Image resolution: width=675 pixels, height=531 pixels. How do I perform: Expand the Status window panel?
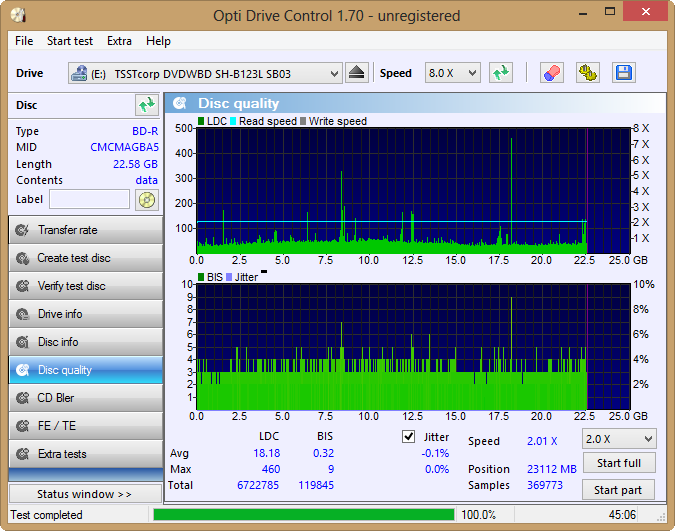(x=85, y=494)
